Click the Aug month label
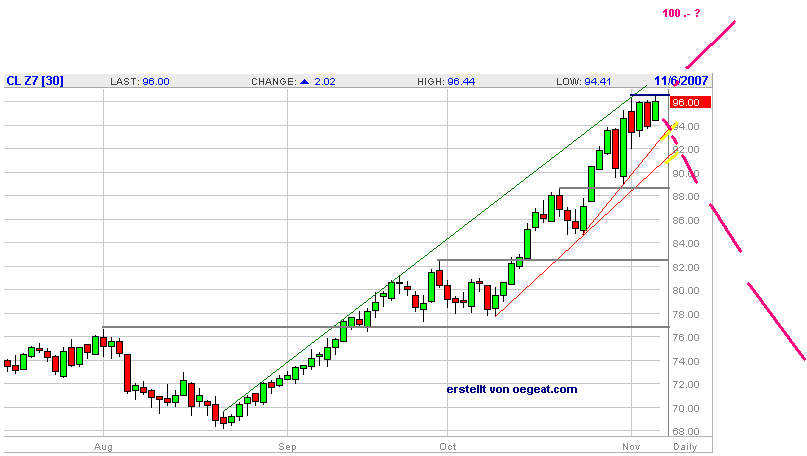 103,447
